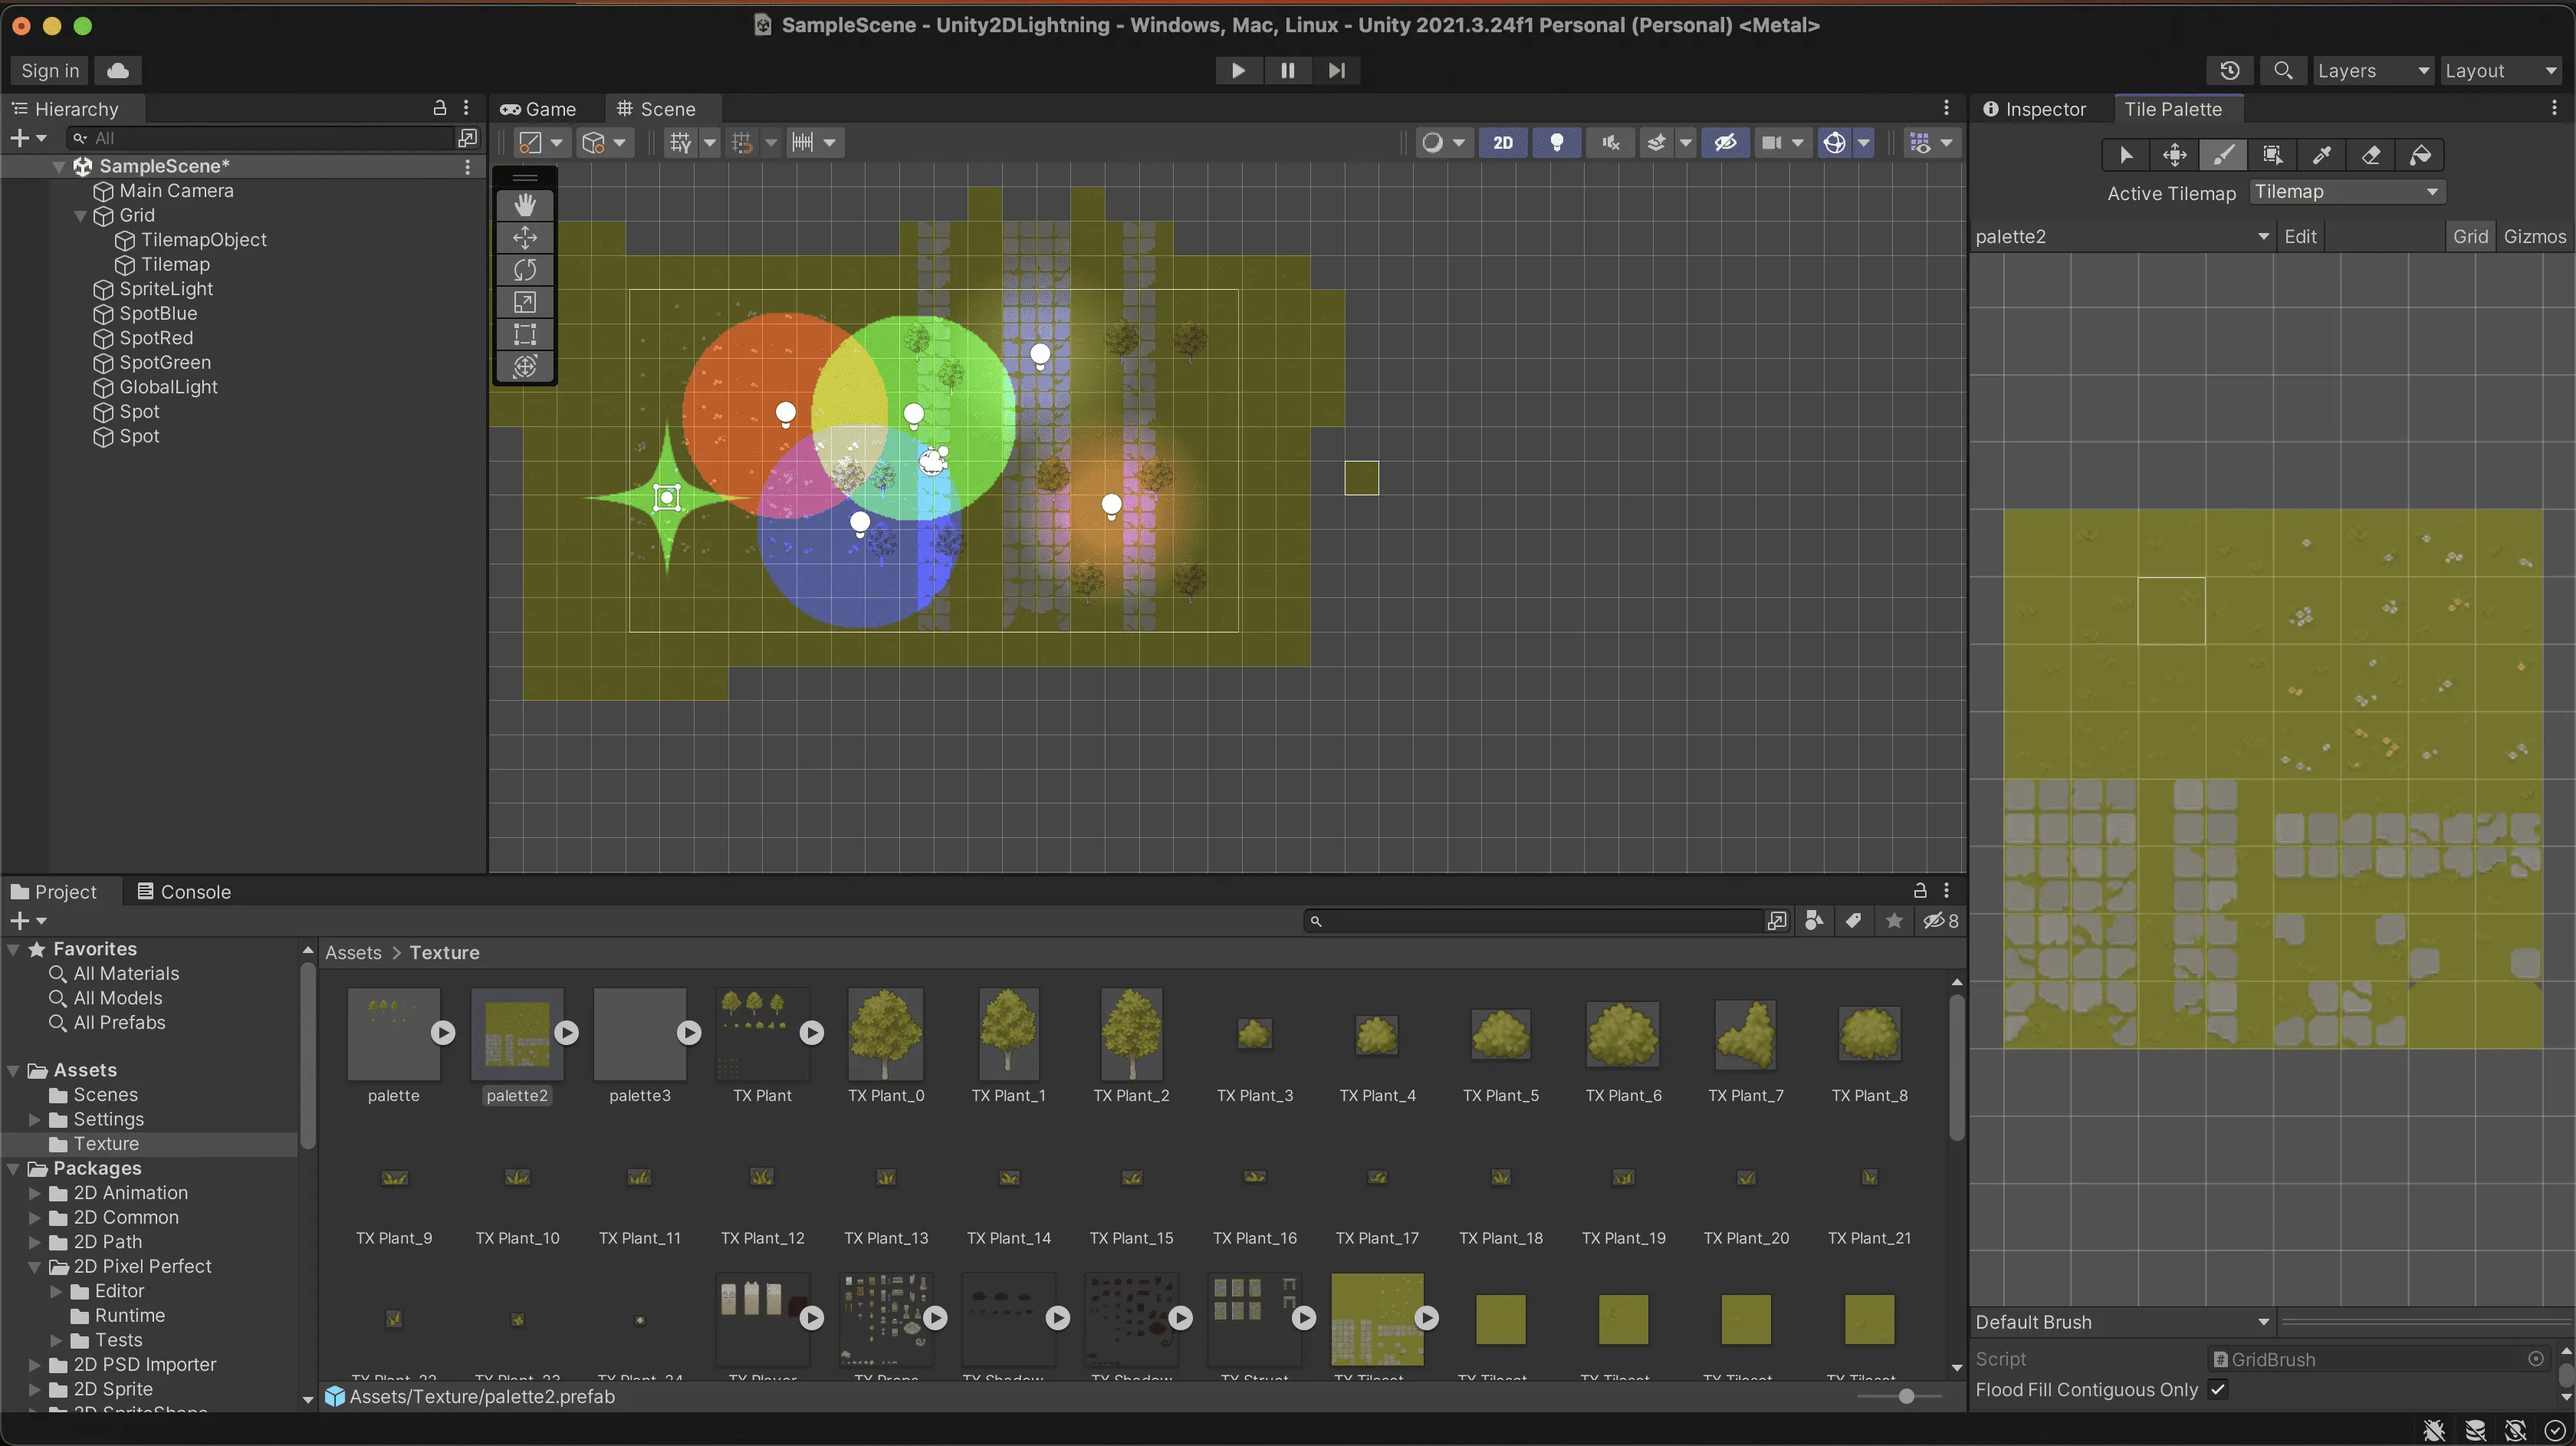Click the Pause button

(1287, 70)
